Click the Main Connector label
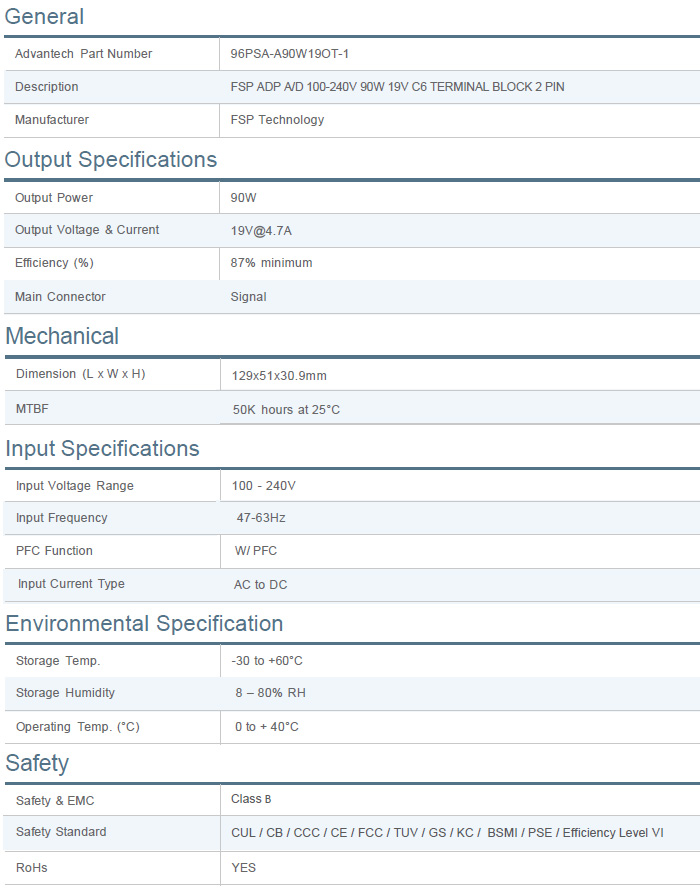The height and width of the screenshot is (891, 700). click(60, 297)
